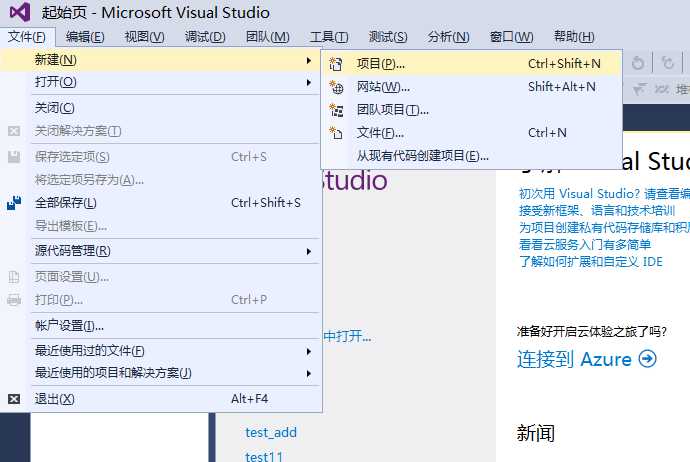
Task: Open the 文件(F) menu in the menu bar
Action: coord(27,37)
